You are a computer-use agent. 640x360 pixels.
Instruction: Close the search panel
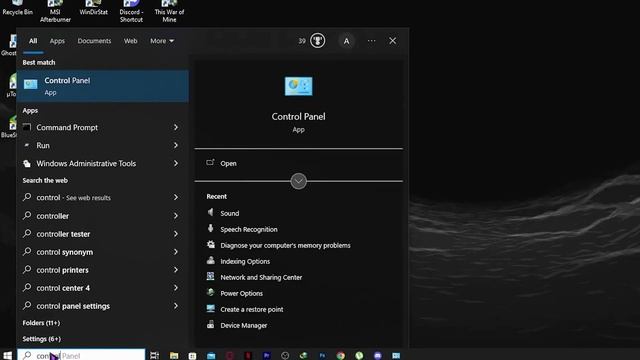[393, 41]
